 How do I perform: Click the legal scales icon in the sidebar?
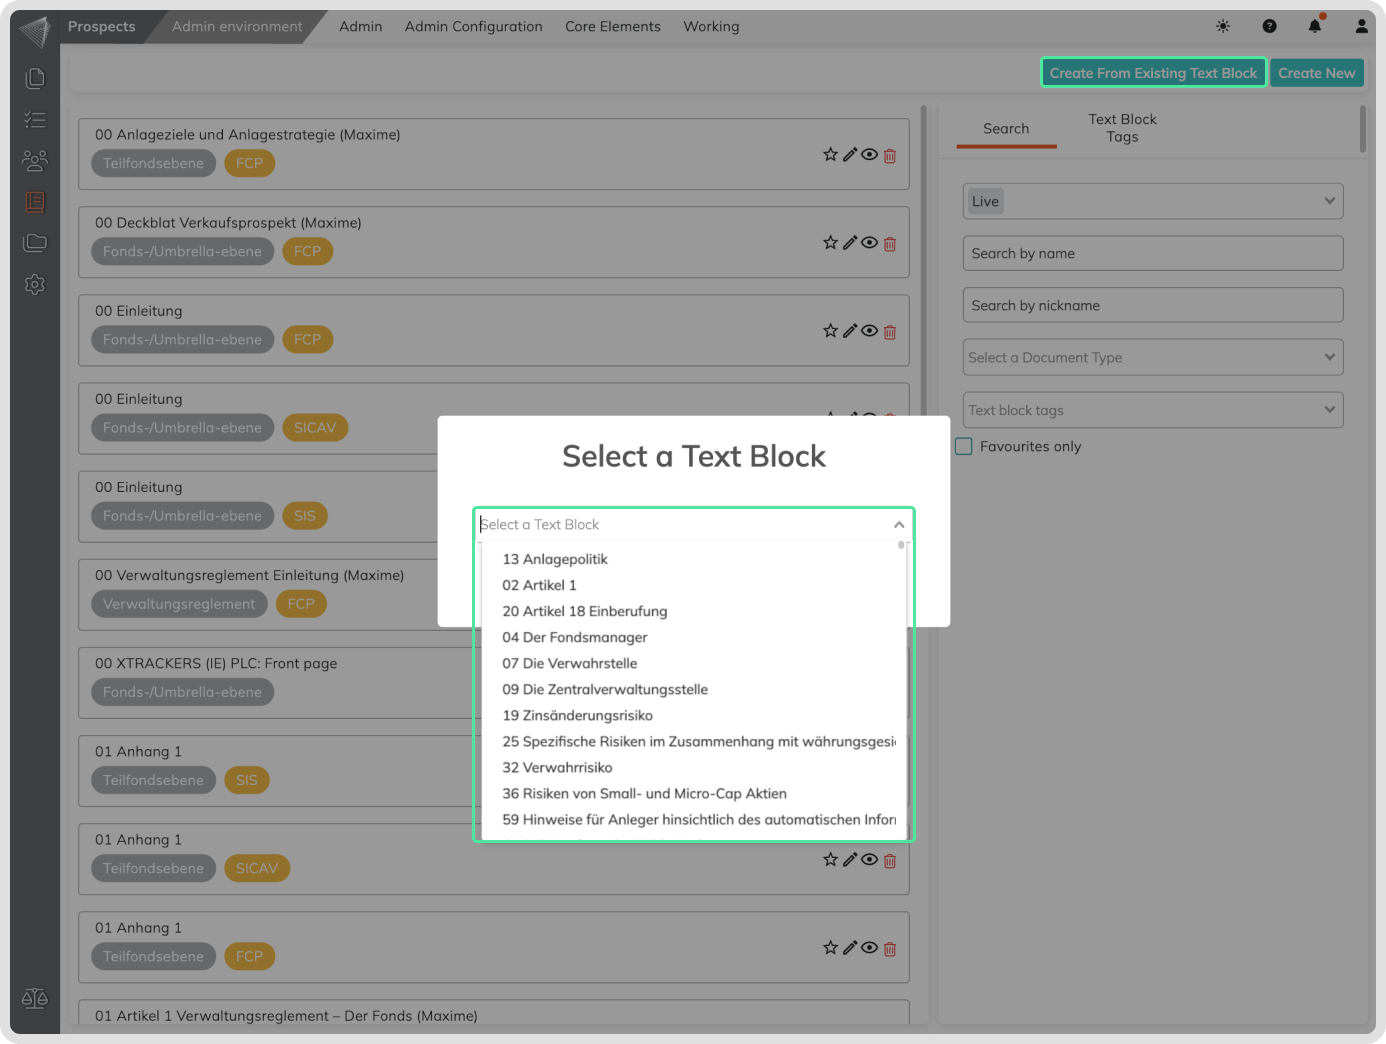click(x=35, y=998)
